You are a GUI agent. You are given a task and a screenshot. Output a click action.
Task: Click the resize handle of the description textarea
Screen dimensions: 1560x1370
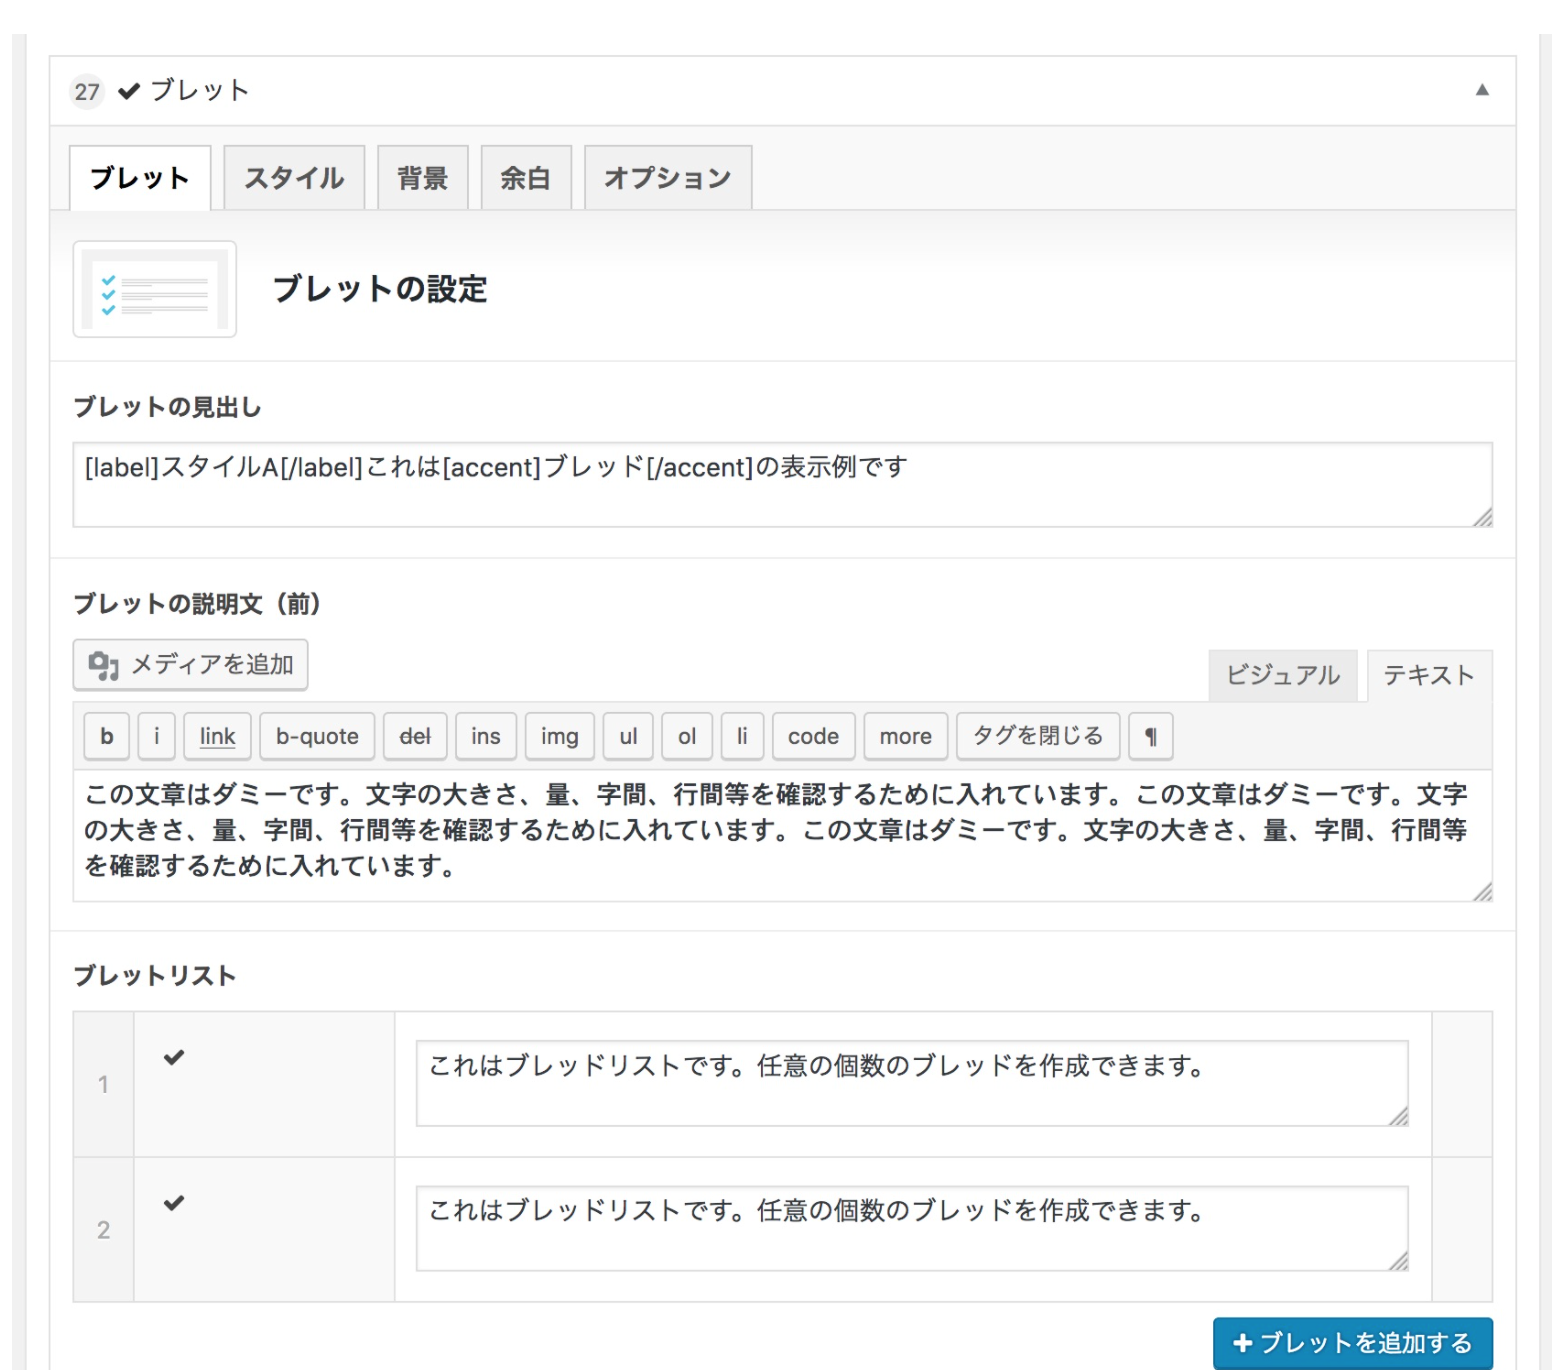(1482, 892)
